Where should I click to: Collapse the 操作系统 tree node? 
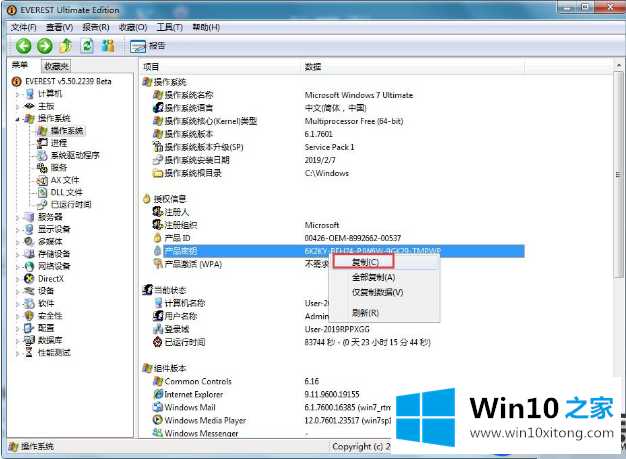click(17, 119)
